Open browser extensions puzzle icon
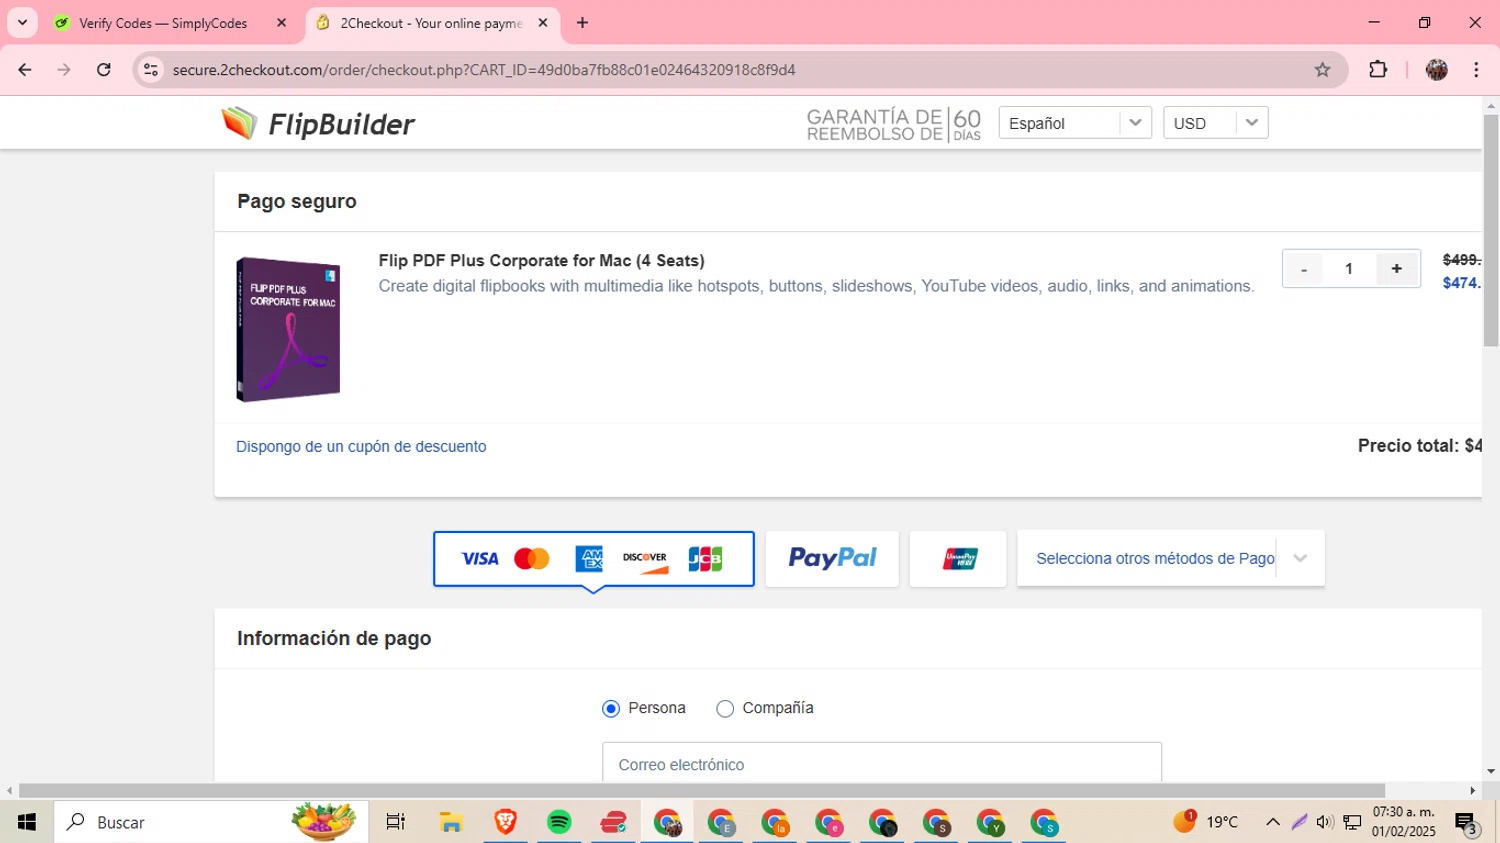 point(1378,70)
